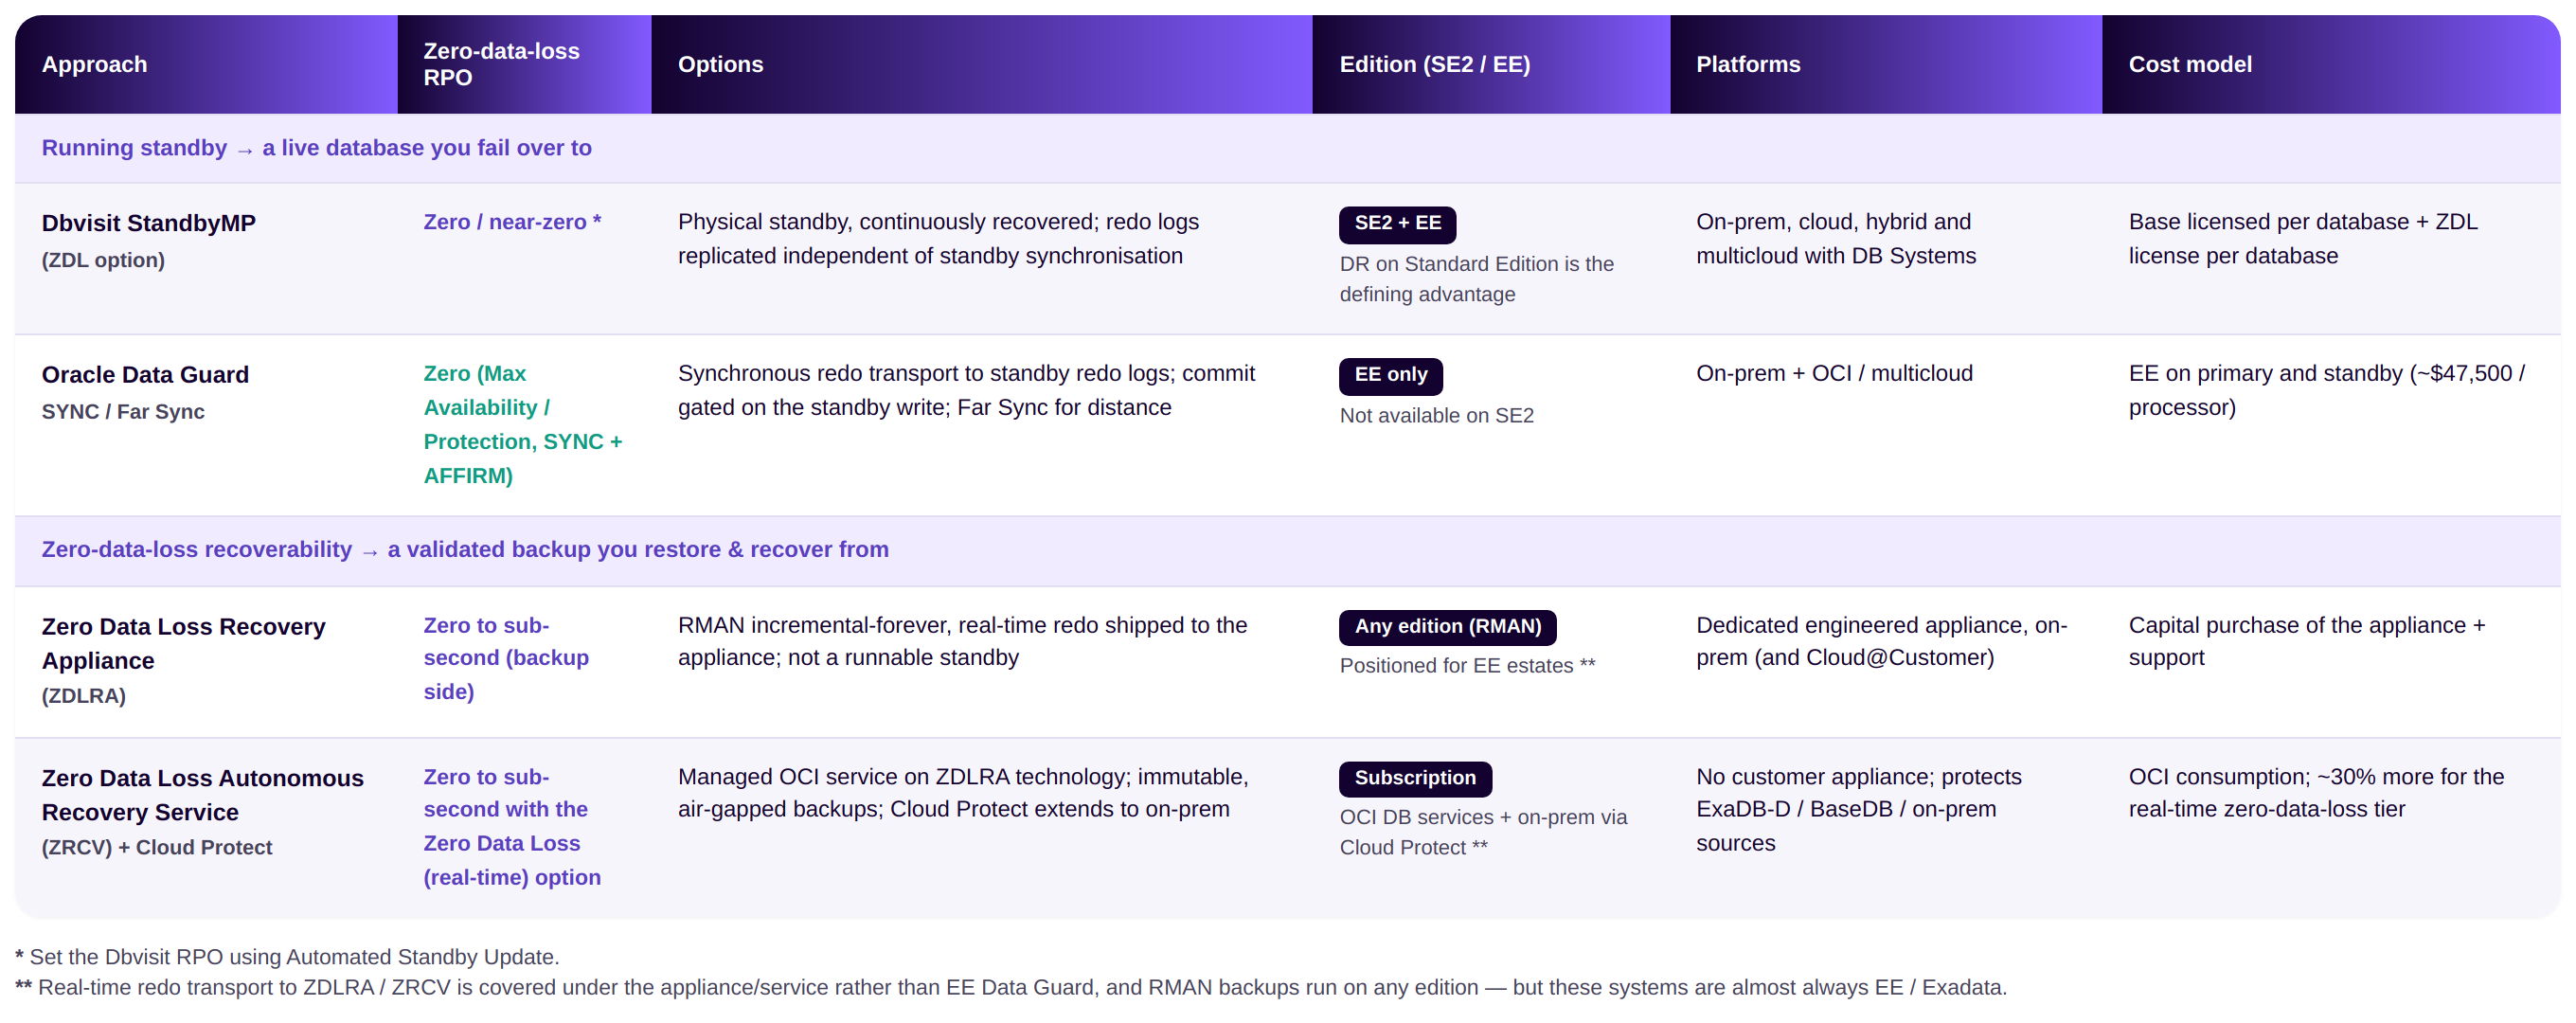Click the Zero-data-loss RPO column header
2576x1023 pixels.
[524, 64]
